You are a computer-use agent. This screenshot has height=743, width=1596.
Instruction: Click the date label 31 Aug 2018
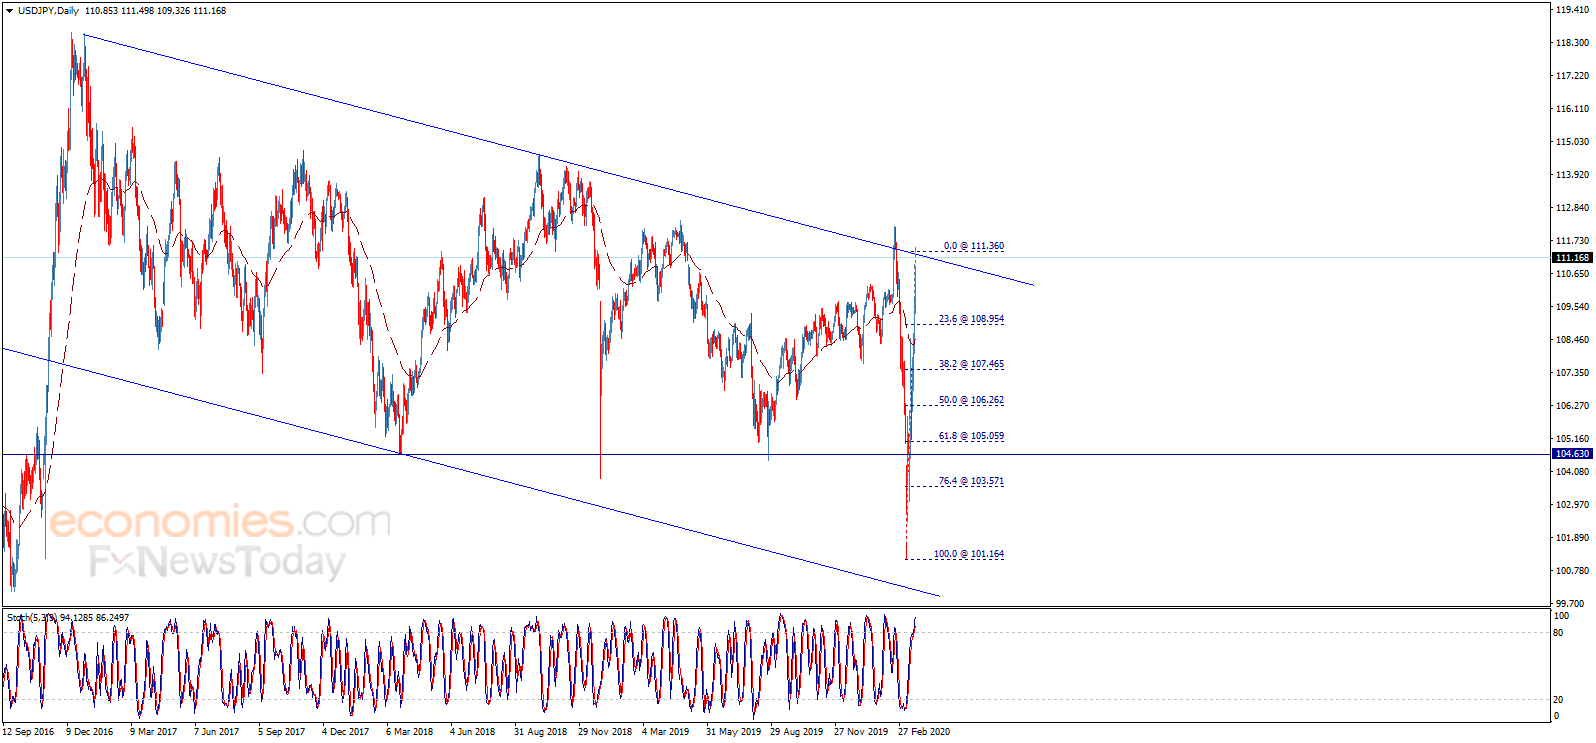(x=540, y=731)
